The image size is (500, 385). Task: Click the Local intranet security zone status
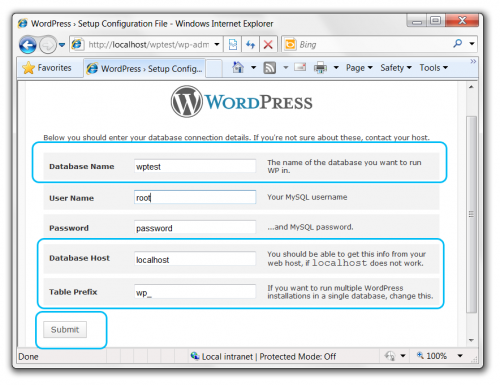tap(263, 357)
